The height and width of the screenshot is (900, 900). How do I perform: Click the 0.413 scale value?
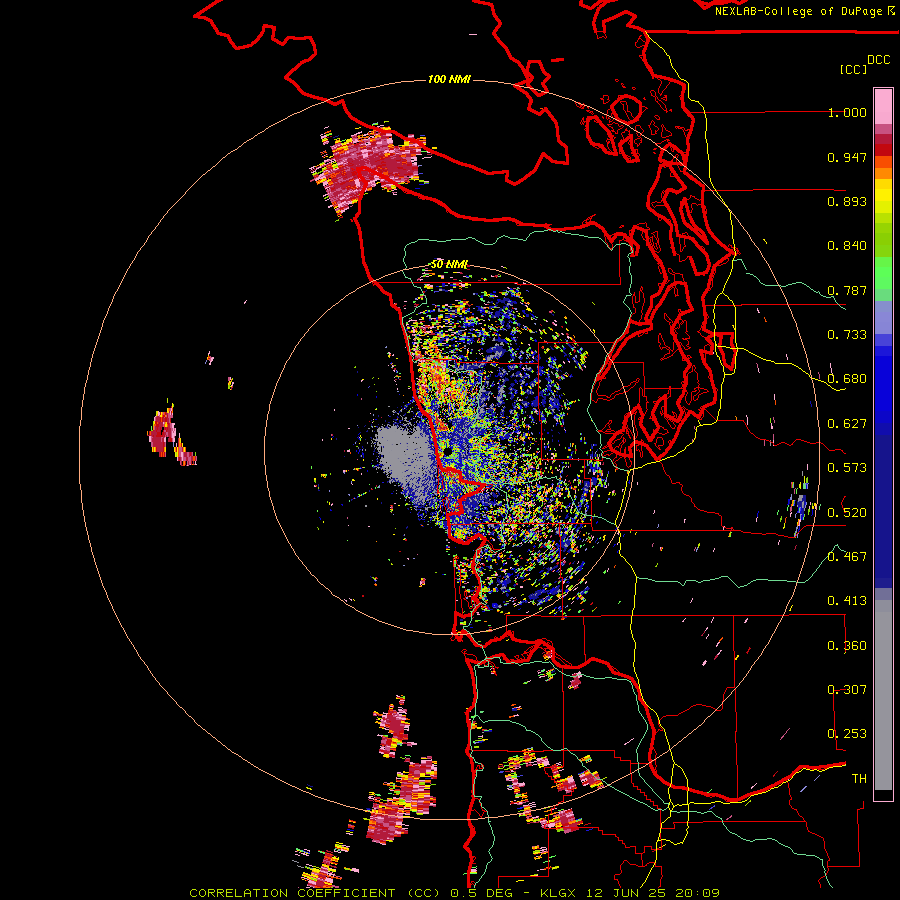tap(847, 601)
